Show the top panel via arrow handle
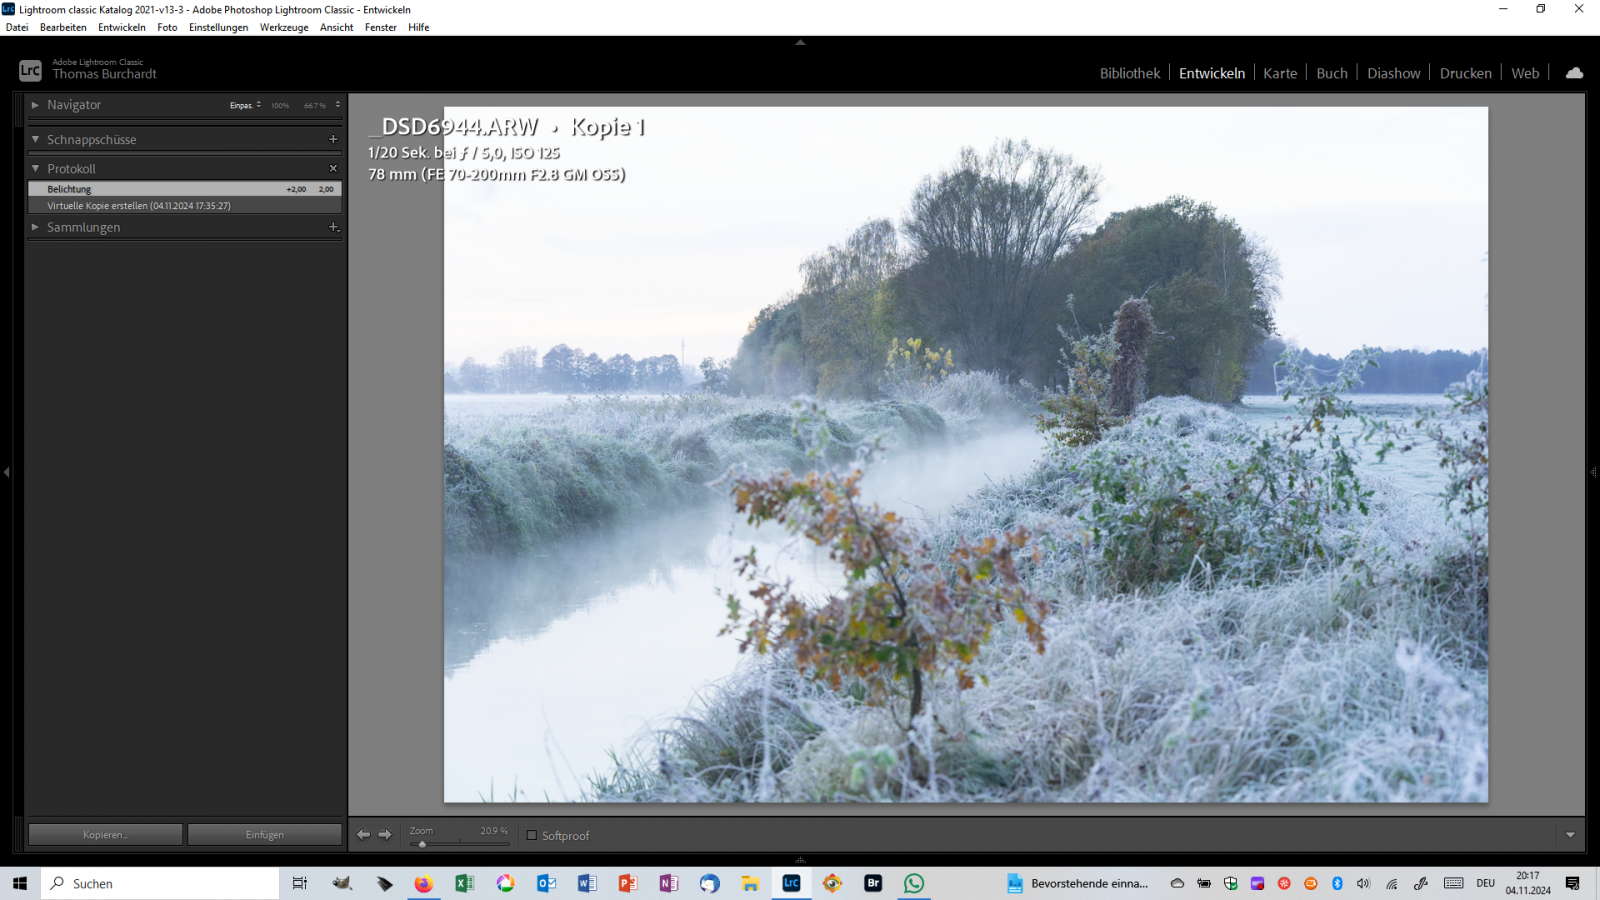1600x900 pixels. click(800, 43)
